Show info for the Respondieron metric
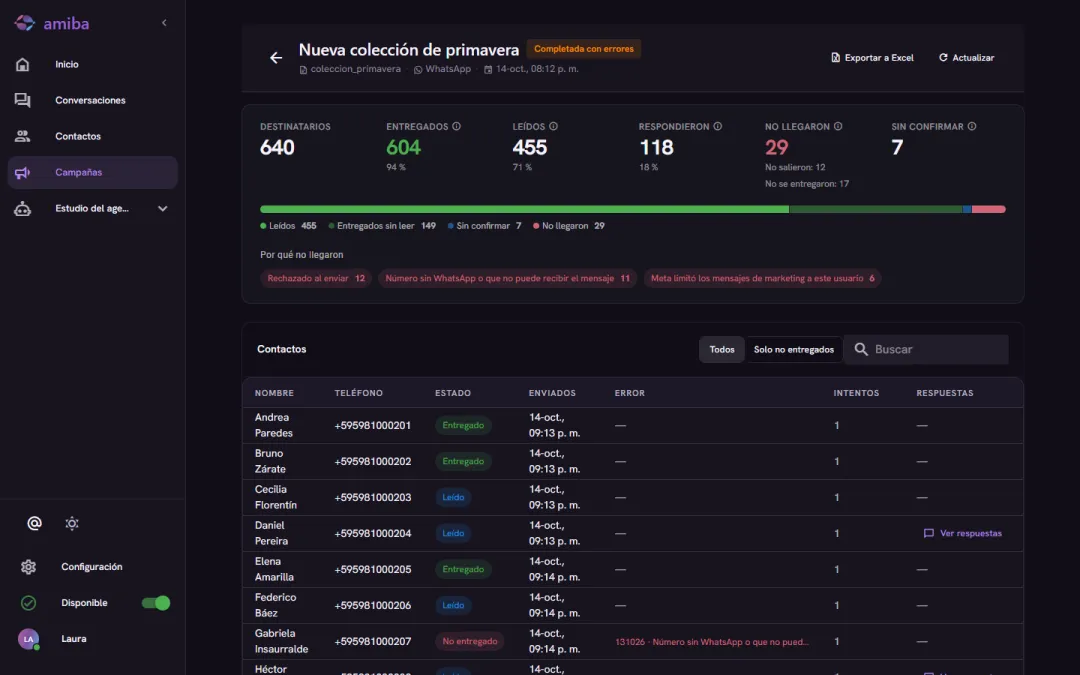Image resolution: width=1080 pixels, height=675 pixels. [x=718, y=127]
